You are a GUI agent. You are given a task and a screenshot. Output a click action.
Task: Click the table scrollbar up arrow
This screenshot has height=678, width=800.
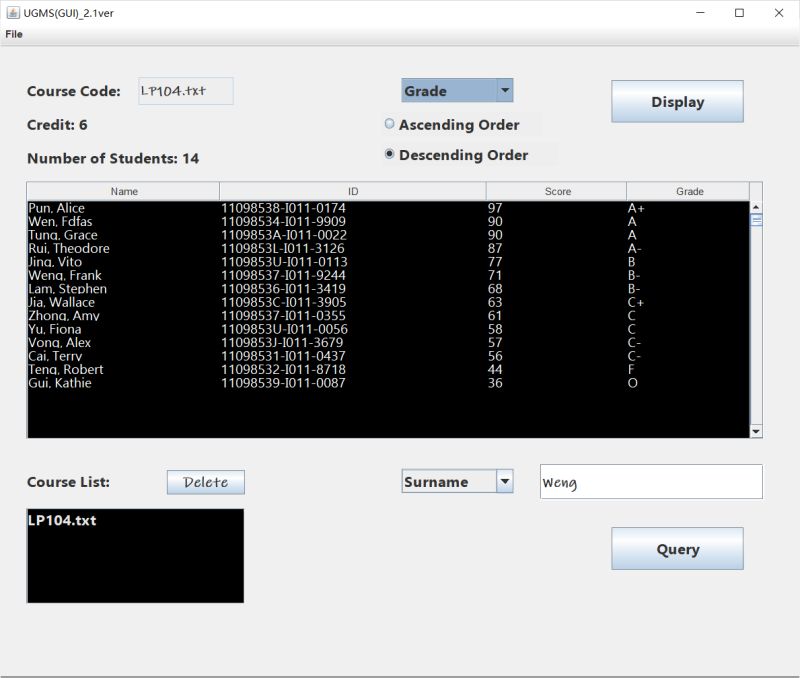(756, 207)
